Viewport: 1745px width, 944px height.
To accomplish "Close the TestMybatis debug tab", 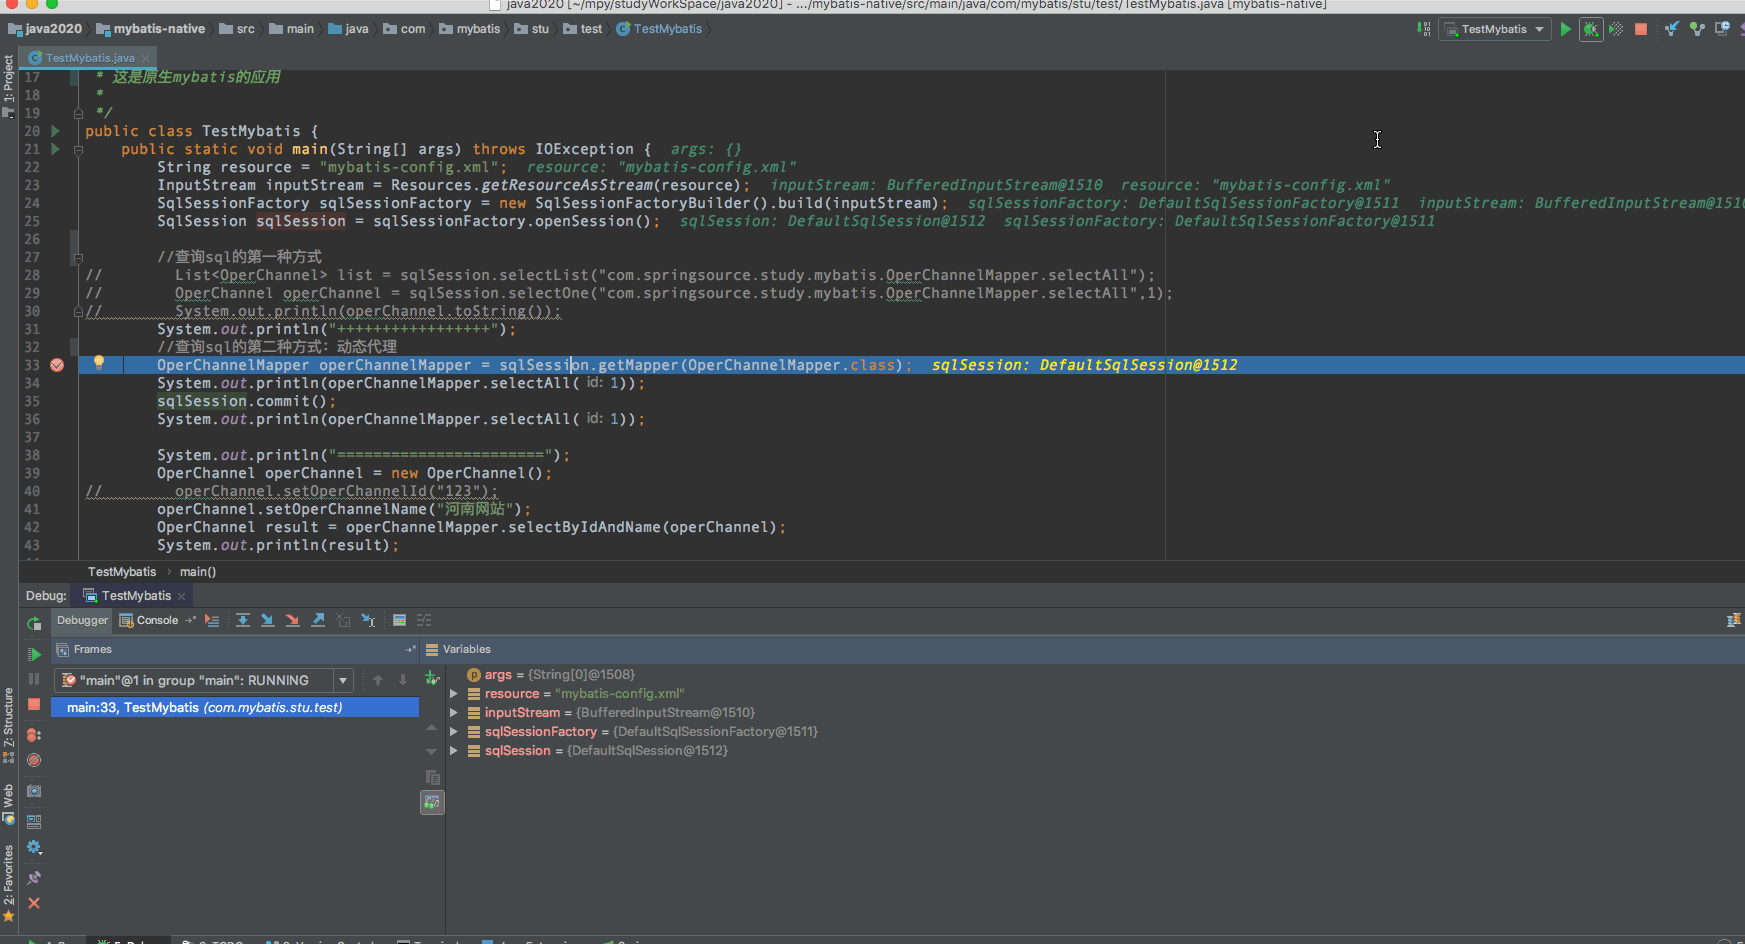I will [x=181, y=596].
